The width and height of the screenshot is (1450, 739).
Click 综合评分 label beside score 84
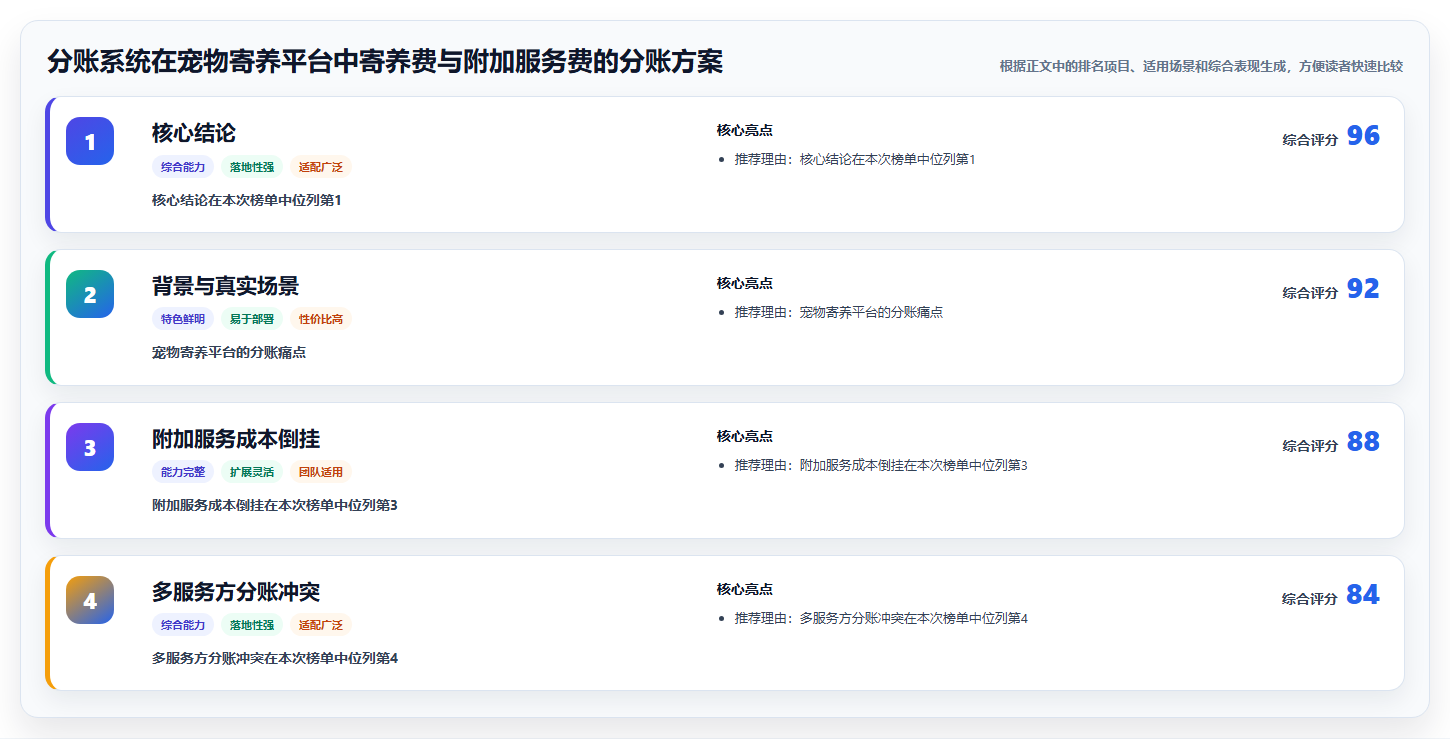(x=1310, y=599)
